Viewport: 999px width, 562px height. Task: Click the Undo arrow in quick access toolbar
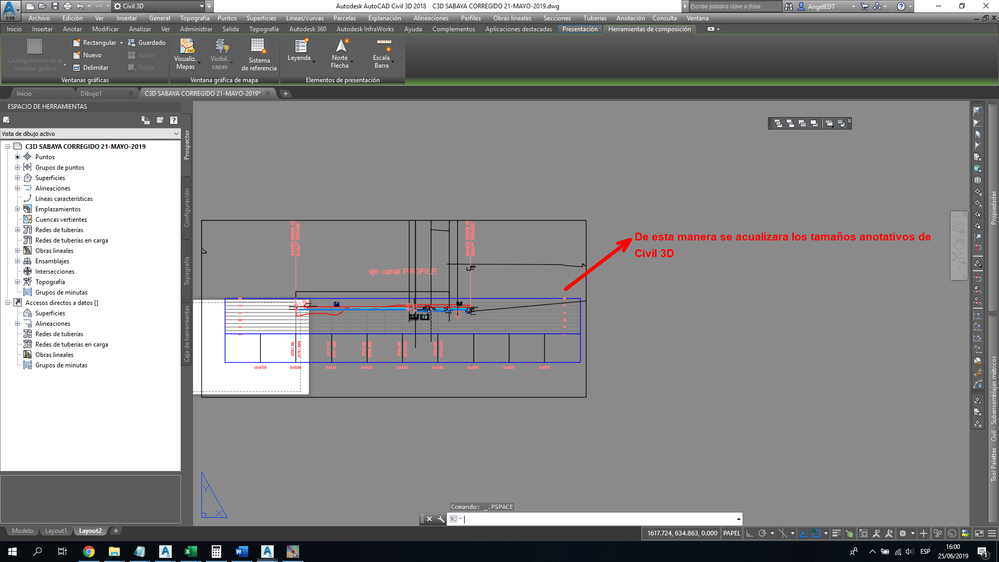pos(80,6)
